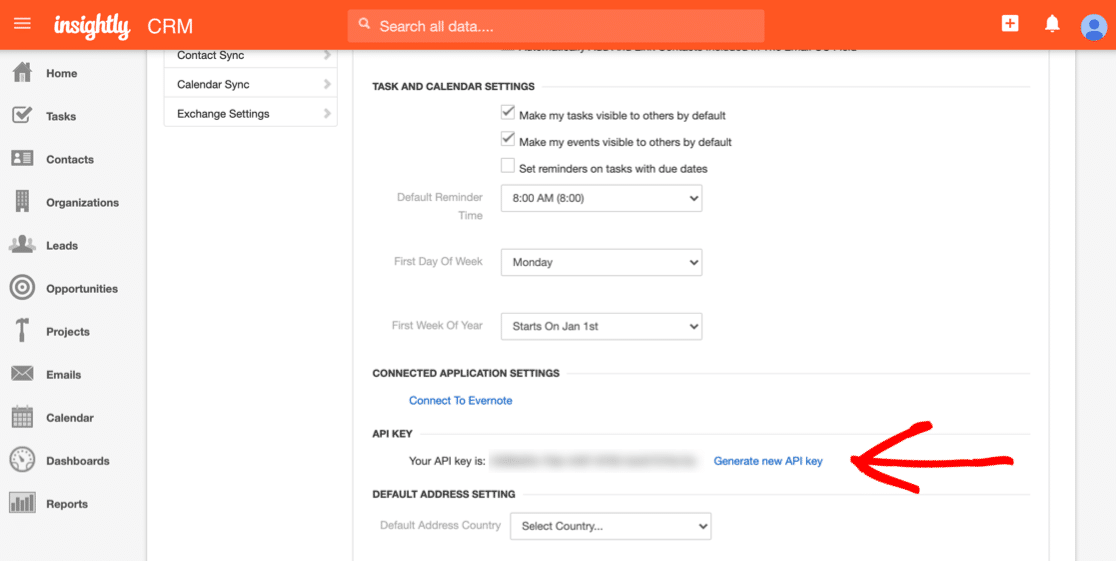
Task: Go to Leads in sidebar
Action: click(62, 246)
